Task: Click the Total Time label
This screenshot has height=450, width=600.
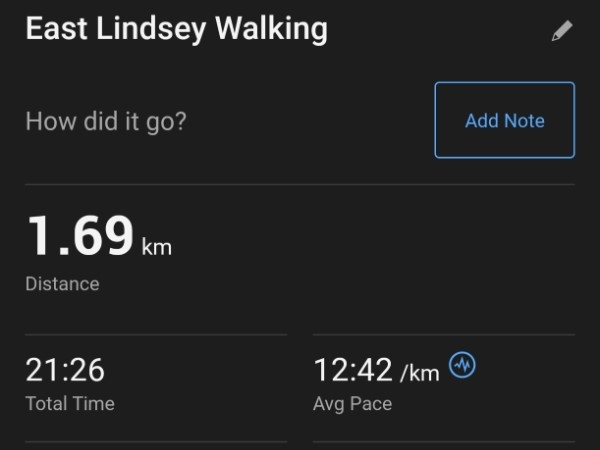Action: pyautogui.click(x=70, y=403)
